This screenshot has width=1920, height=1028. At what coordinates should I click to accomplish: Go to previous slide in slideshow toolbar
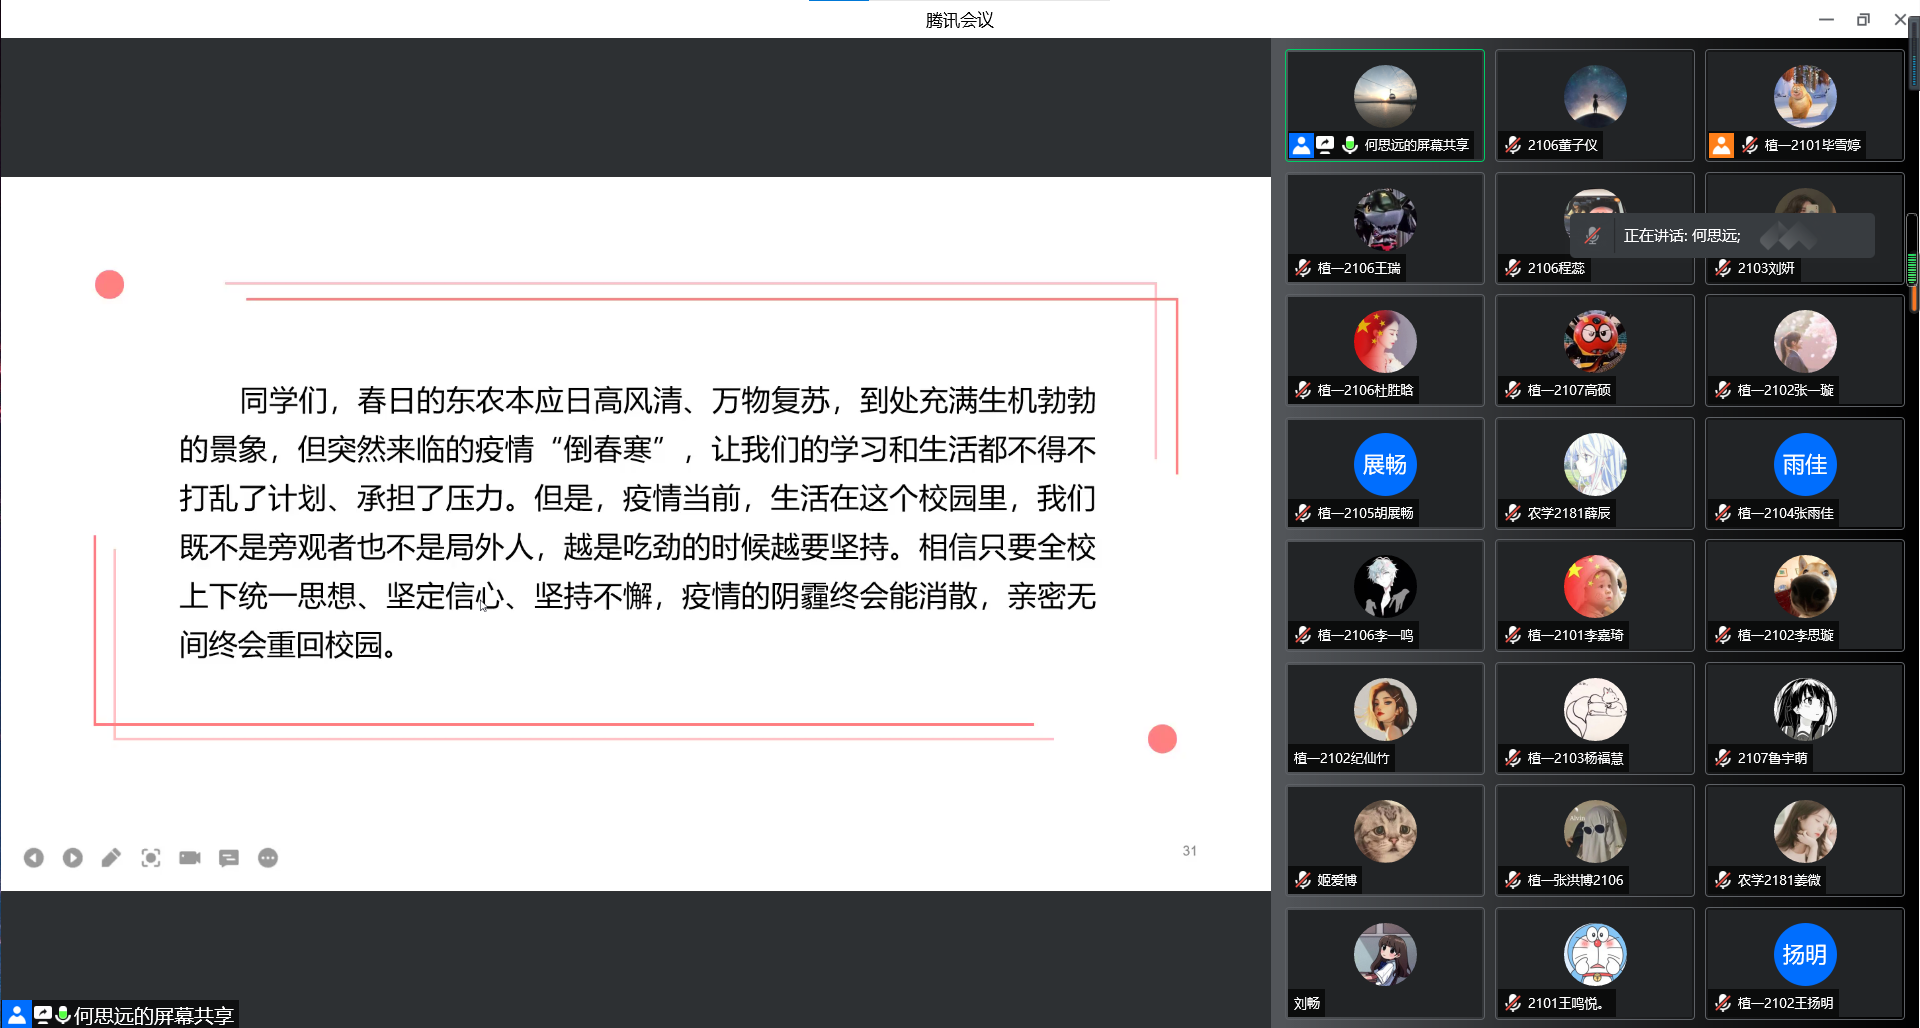[x=34, y=858]
